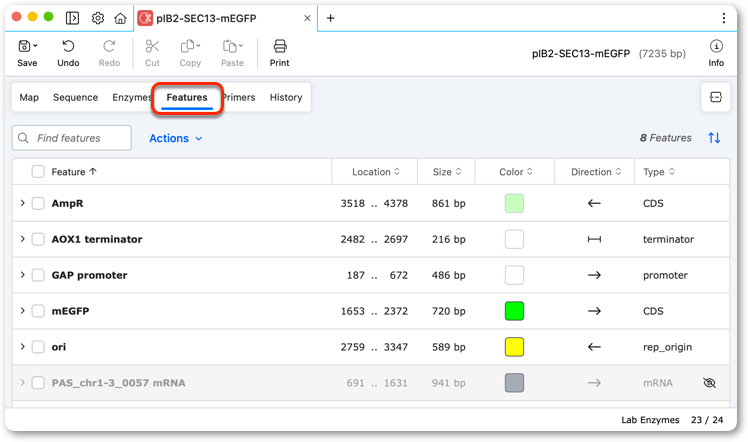Switch to the Map tab
Image resolution: width=748 pixels, height=442 pixels.
point(29,97)
